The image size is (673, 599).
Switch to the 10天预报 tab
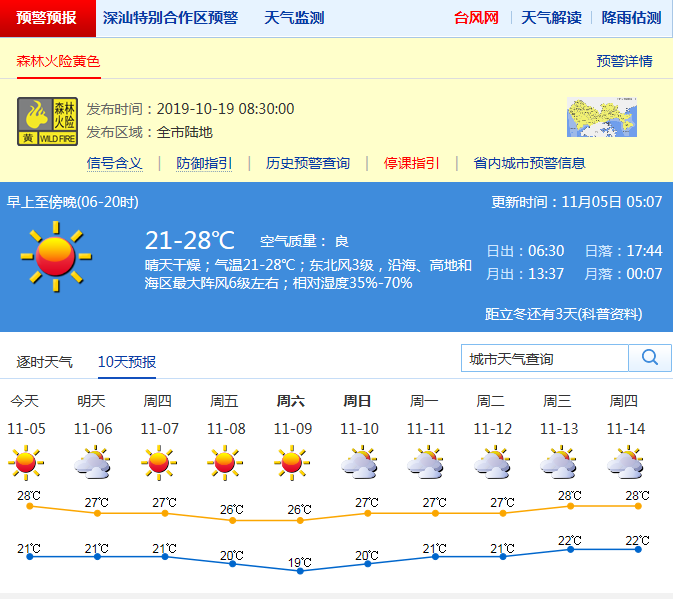point(127,362)
